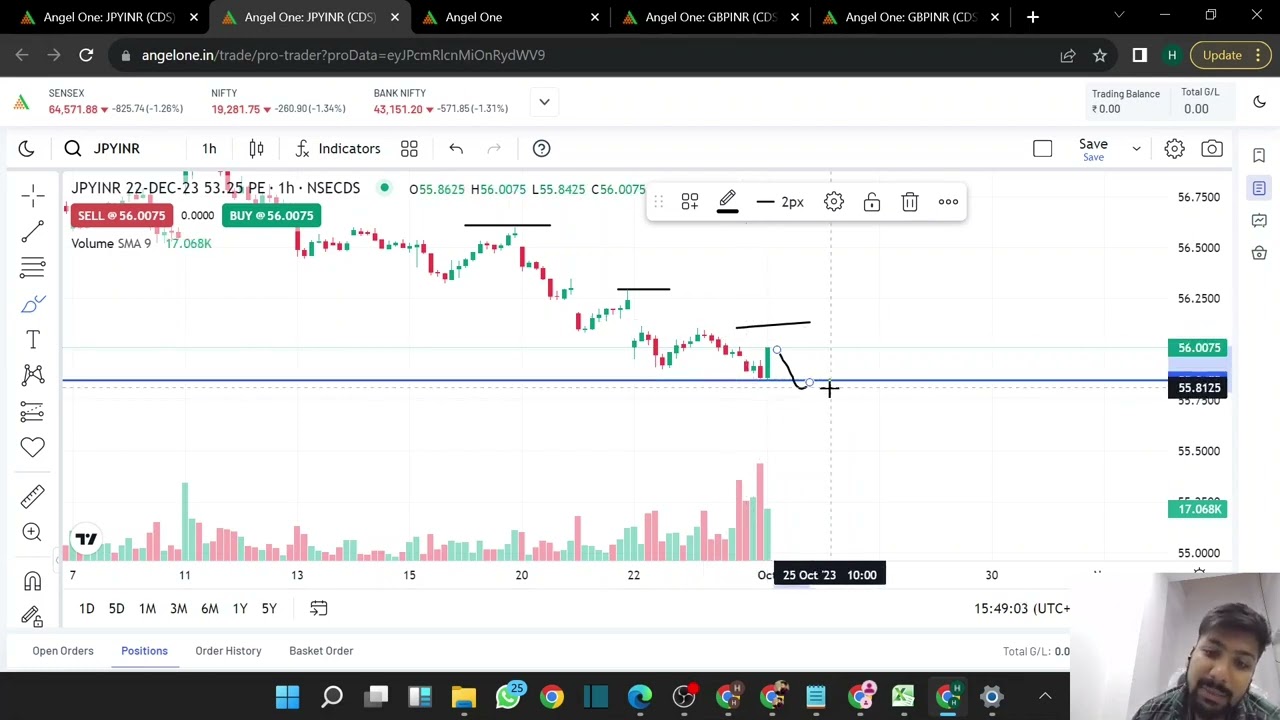Switch to the Positions tab
Viewport: 1280px width, 720px height.
click(x=144, y=651)
